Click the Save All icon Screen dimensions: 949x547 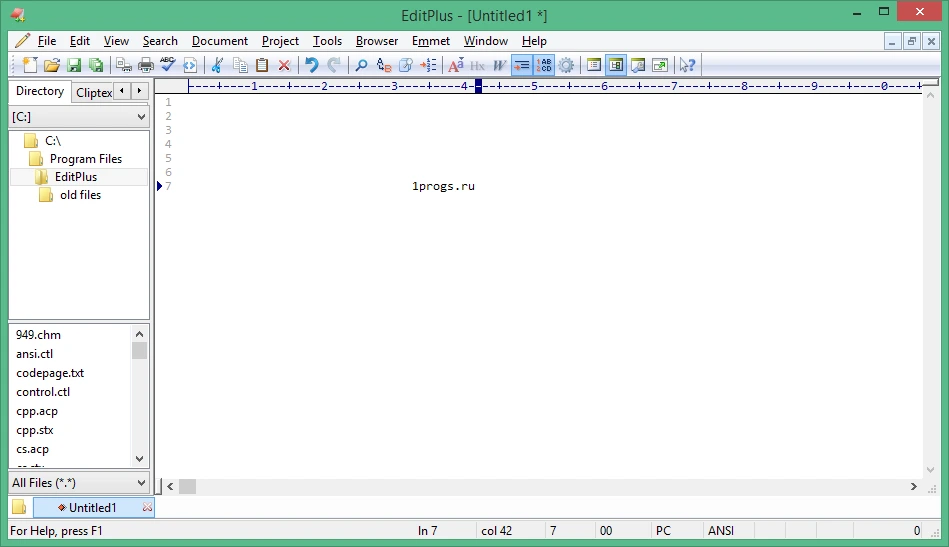coord(96,65)
